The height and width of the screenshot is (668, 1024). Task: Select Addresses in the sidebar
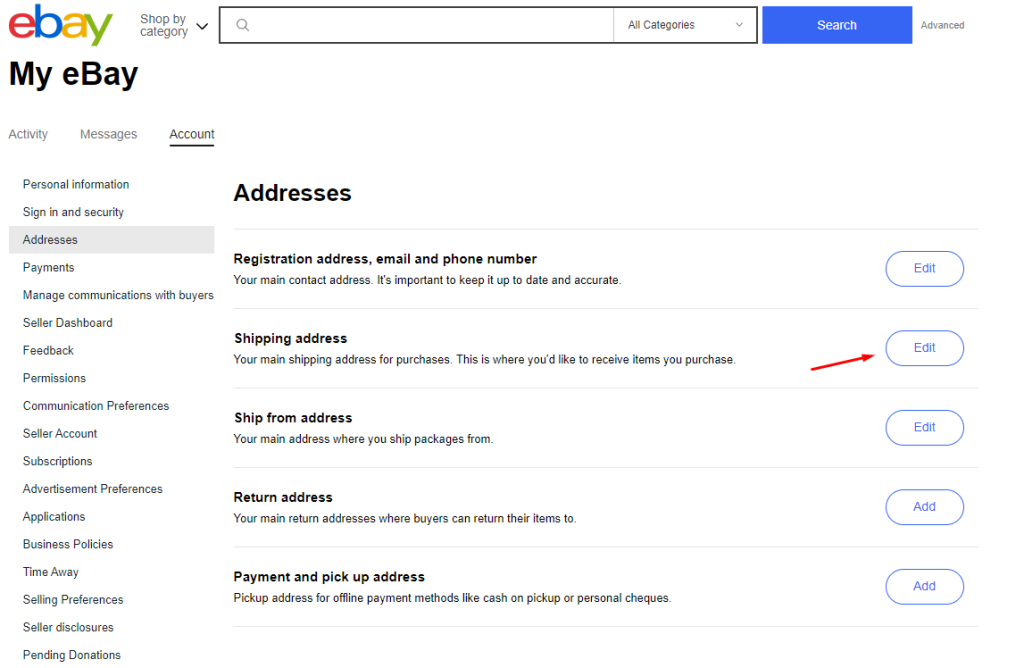[x=111, y=240]
